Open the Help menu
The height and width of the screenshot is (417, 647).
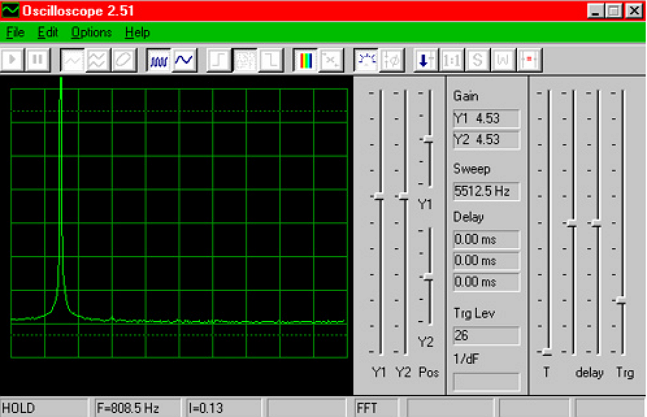pos(137,32)
